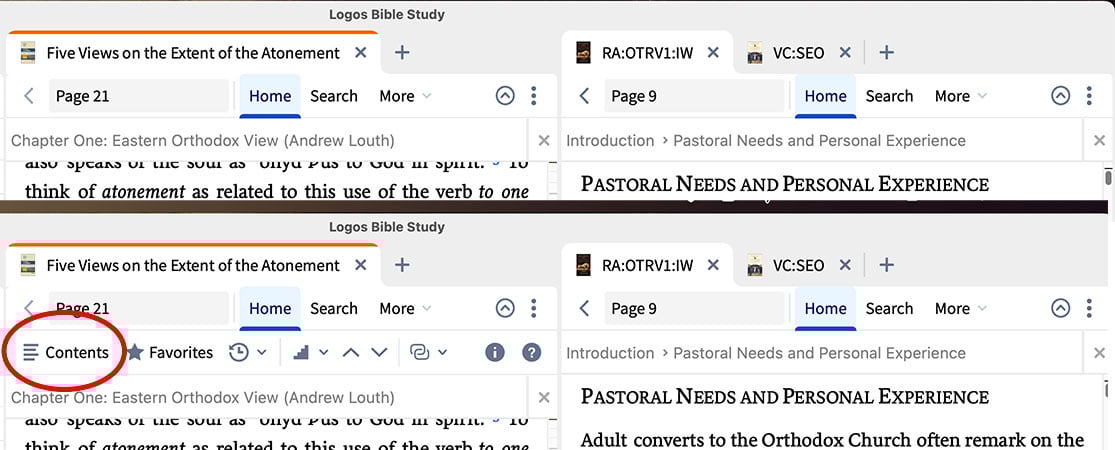Toggle toolbar chevron in lower RA:OTRV1:IW panel
1115x450 pixels.
click(x=1060, y=309)
